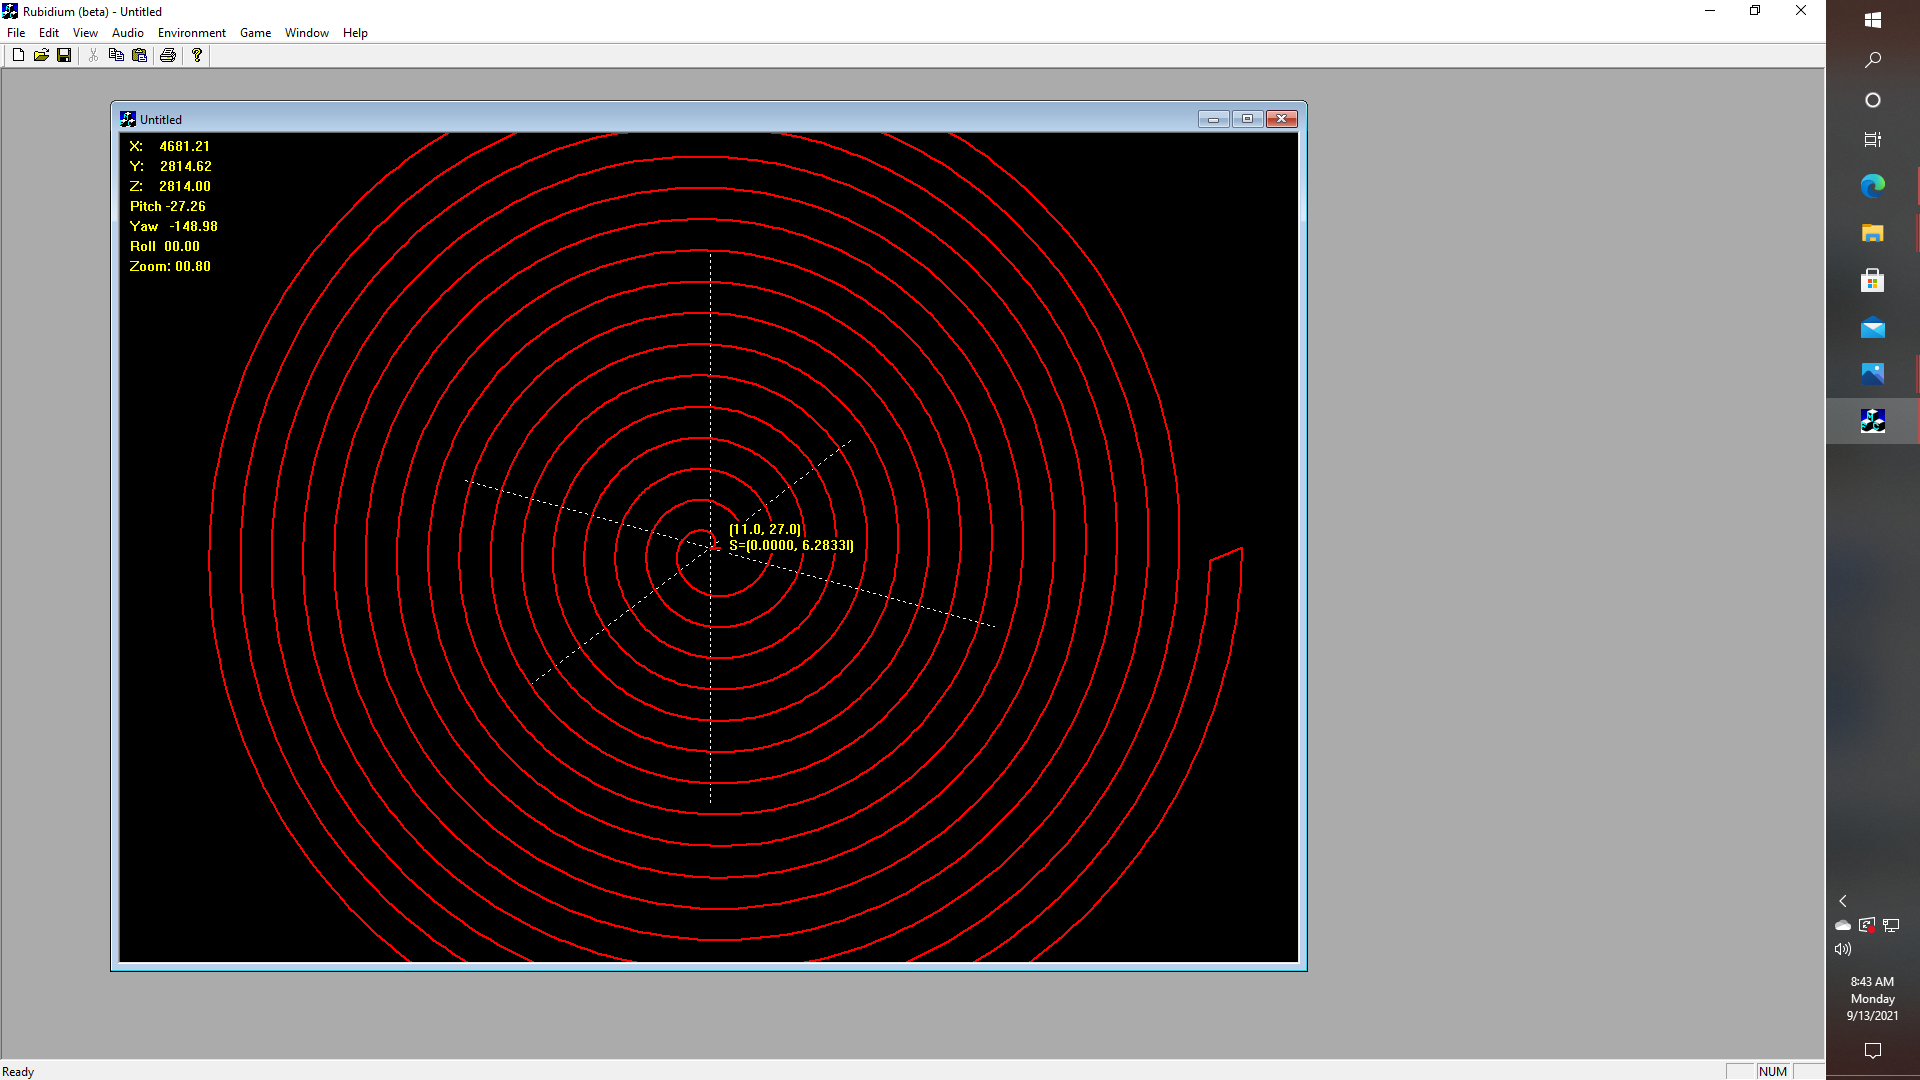The image size is (1920, 1080).
Task: Click the New document toolbar icon
Action: [18, 55]
